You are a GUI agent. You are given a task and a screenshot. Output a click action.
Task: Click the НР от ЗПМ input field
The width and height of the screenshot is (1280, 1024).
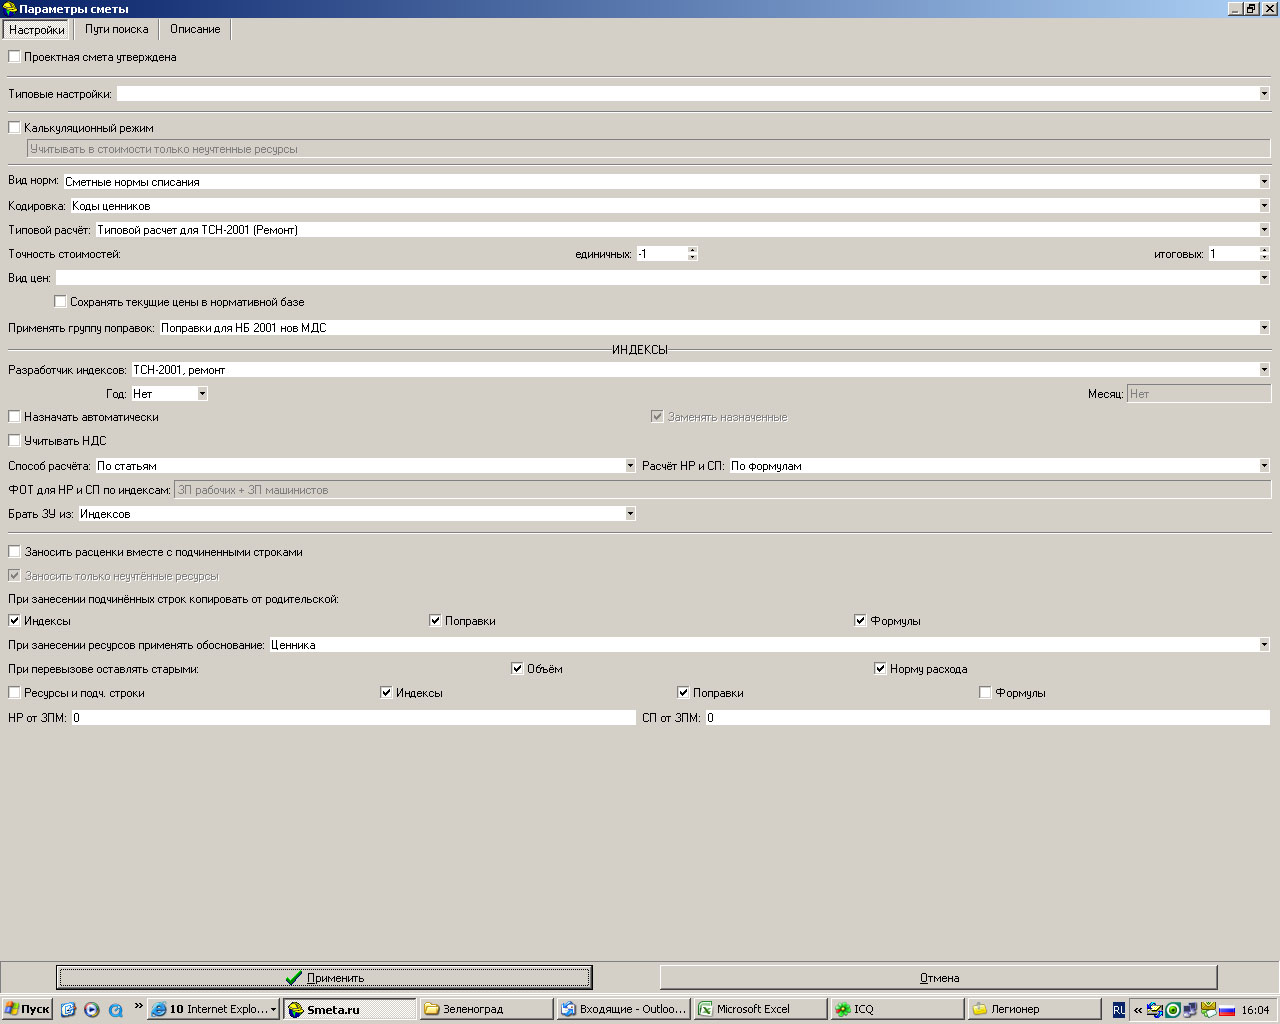[x=353, y=718]
